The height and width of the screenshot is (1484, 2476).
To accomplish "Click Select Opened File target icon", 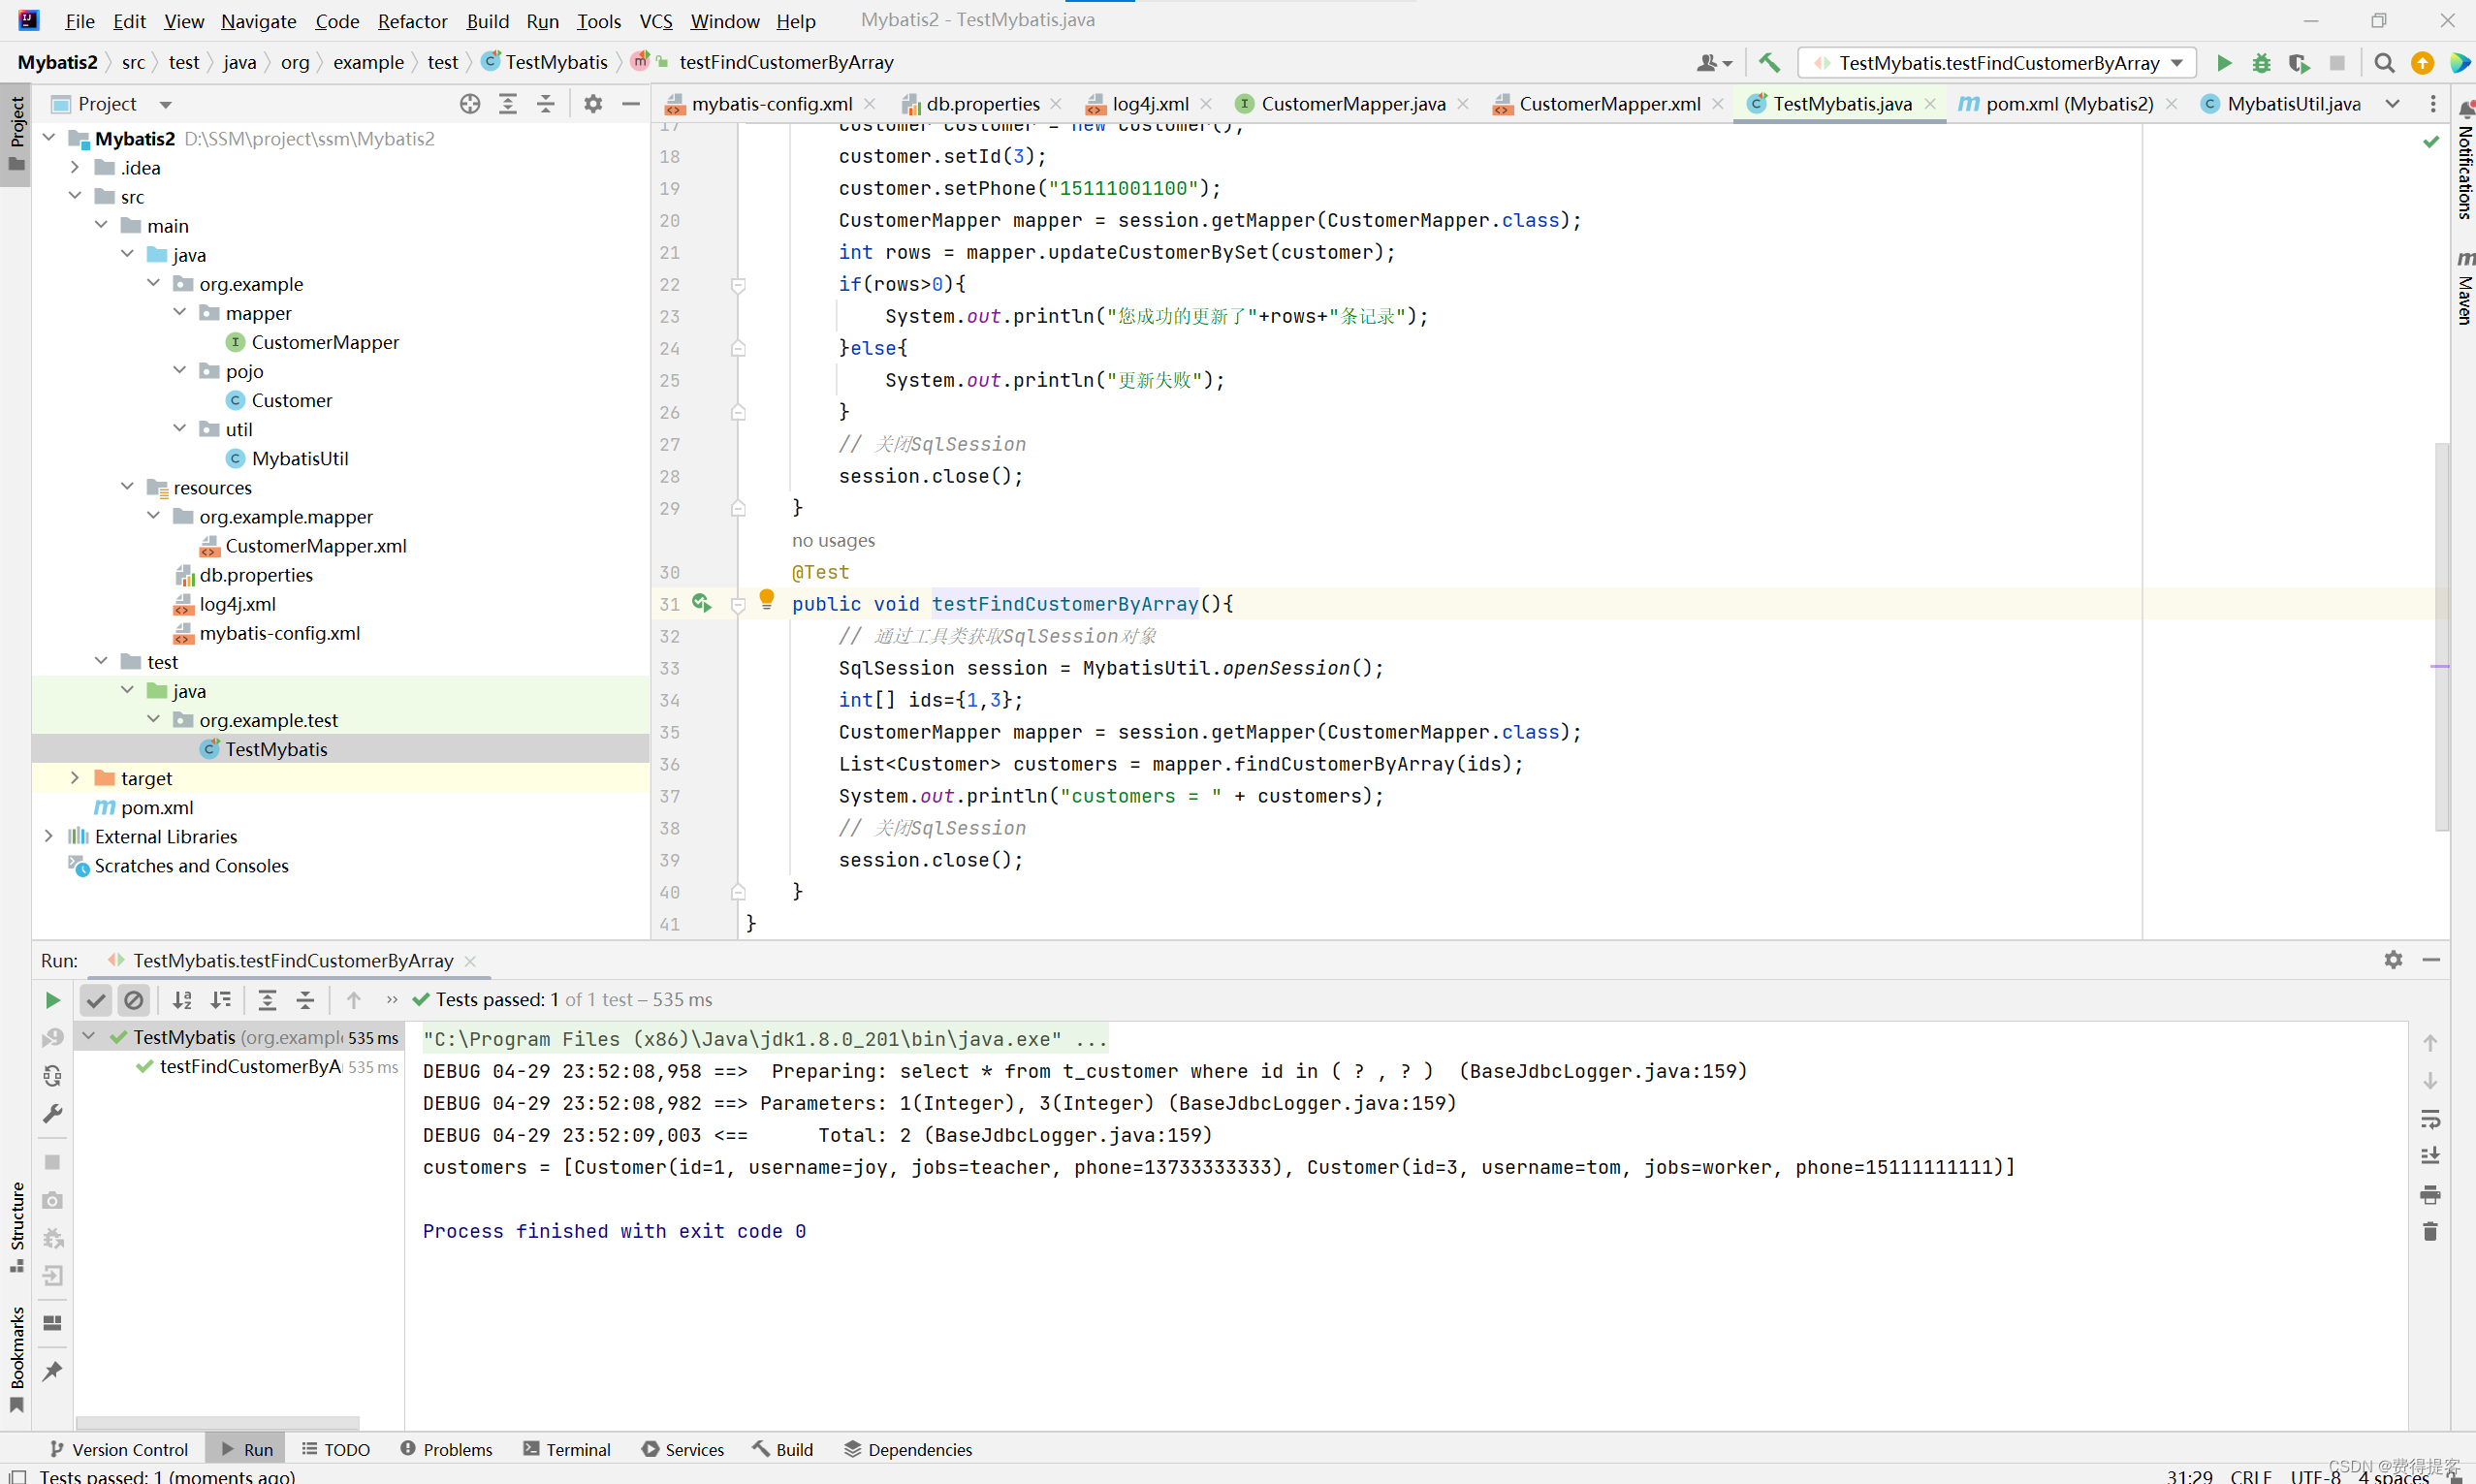I will 470,104.
